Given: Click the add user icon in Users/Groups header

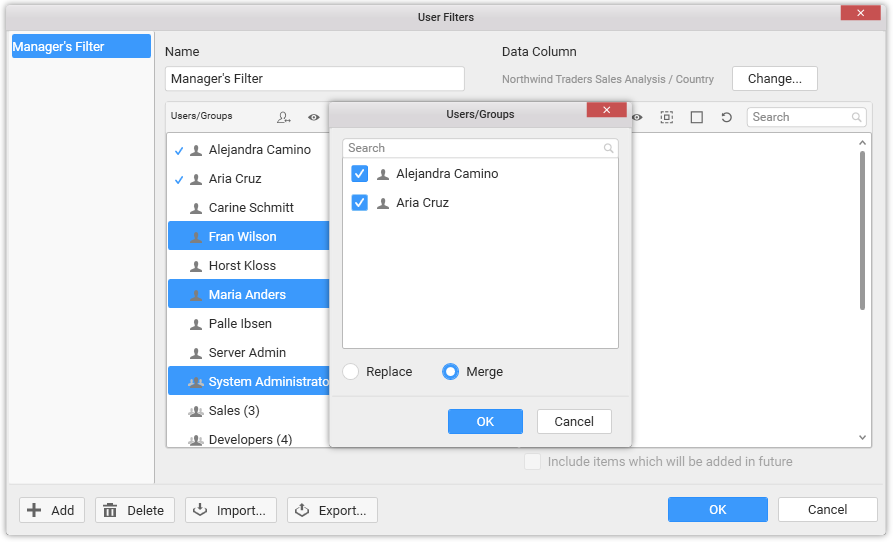Looking at the screenshot, I should point(284,117).
